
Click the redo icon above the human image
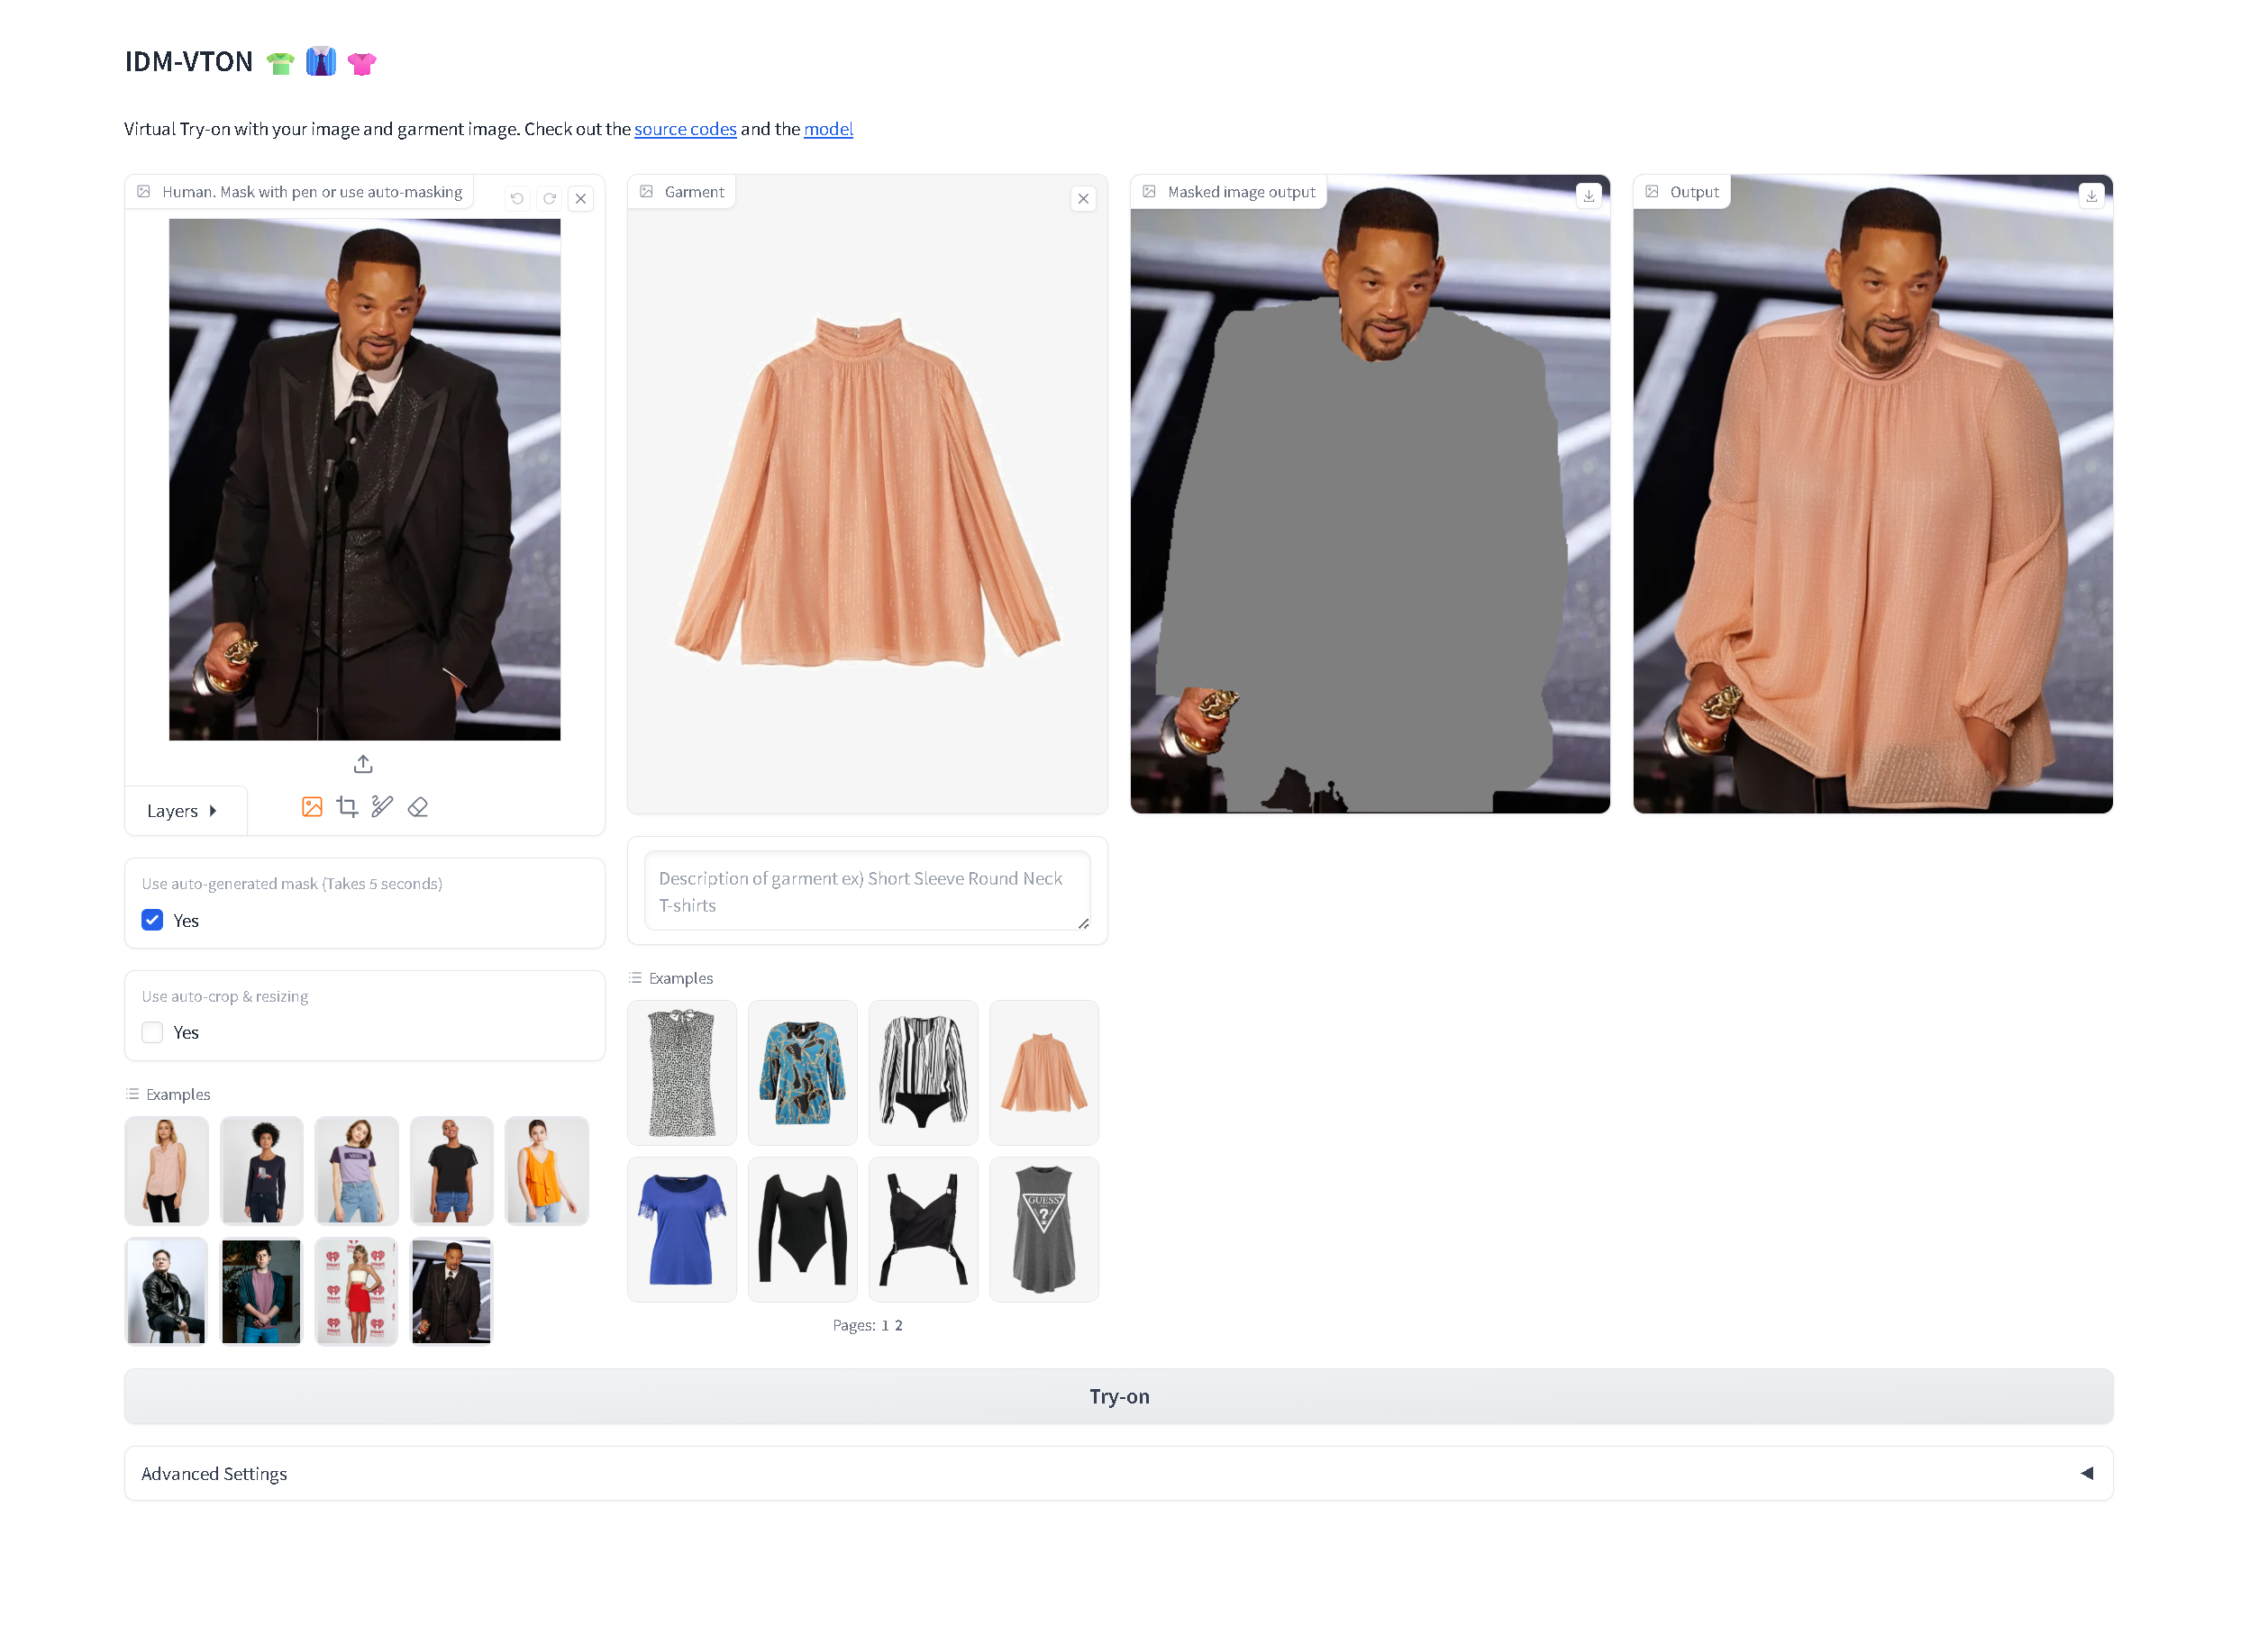tap(549, 199)
